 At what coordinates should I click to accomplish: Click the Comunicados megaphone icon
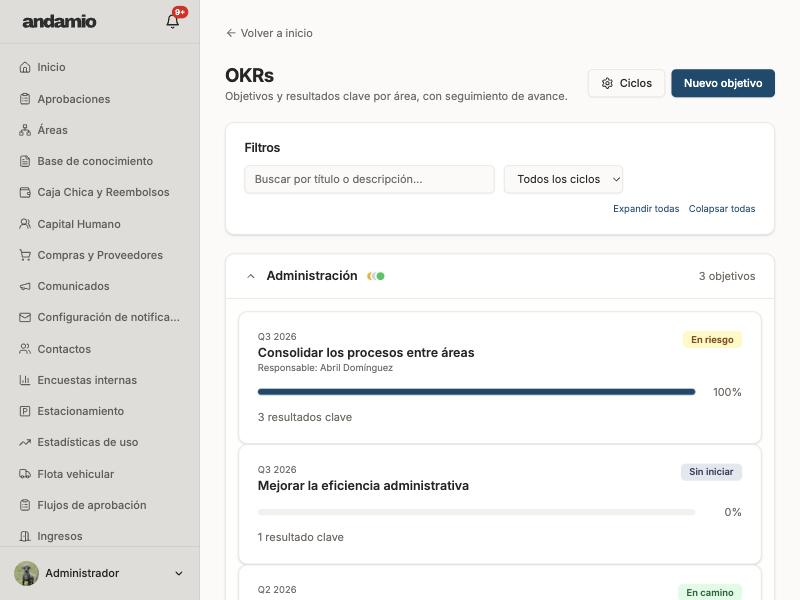point(25,286)
